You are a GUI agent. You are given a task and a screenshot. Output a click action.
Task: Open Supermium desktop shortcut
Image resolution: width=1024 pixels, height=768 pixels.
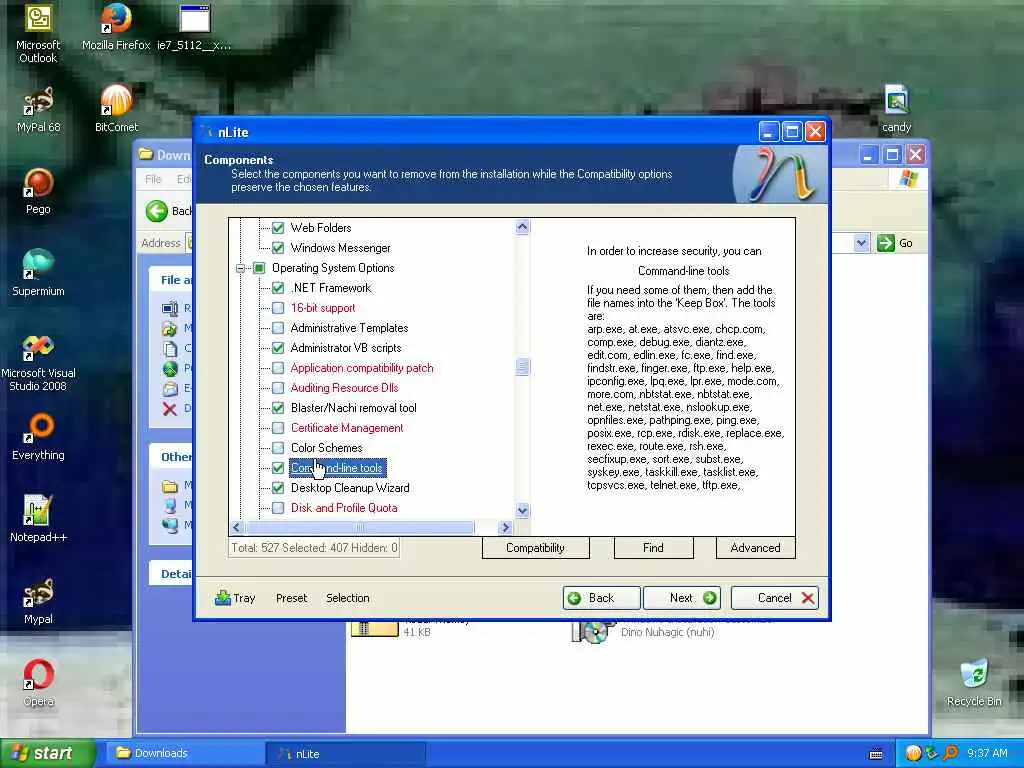38,273
